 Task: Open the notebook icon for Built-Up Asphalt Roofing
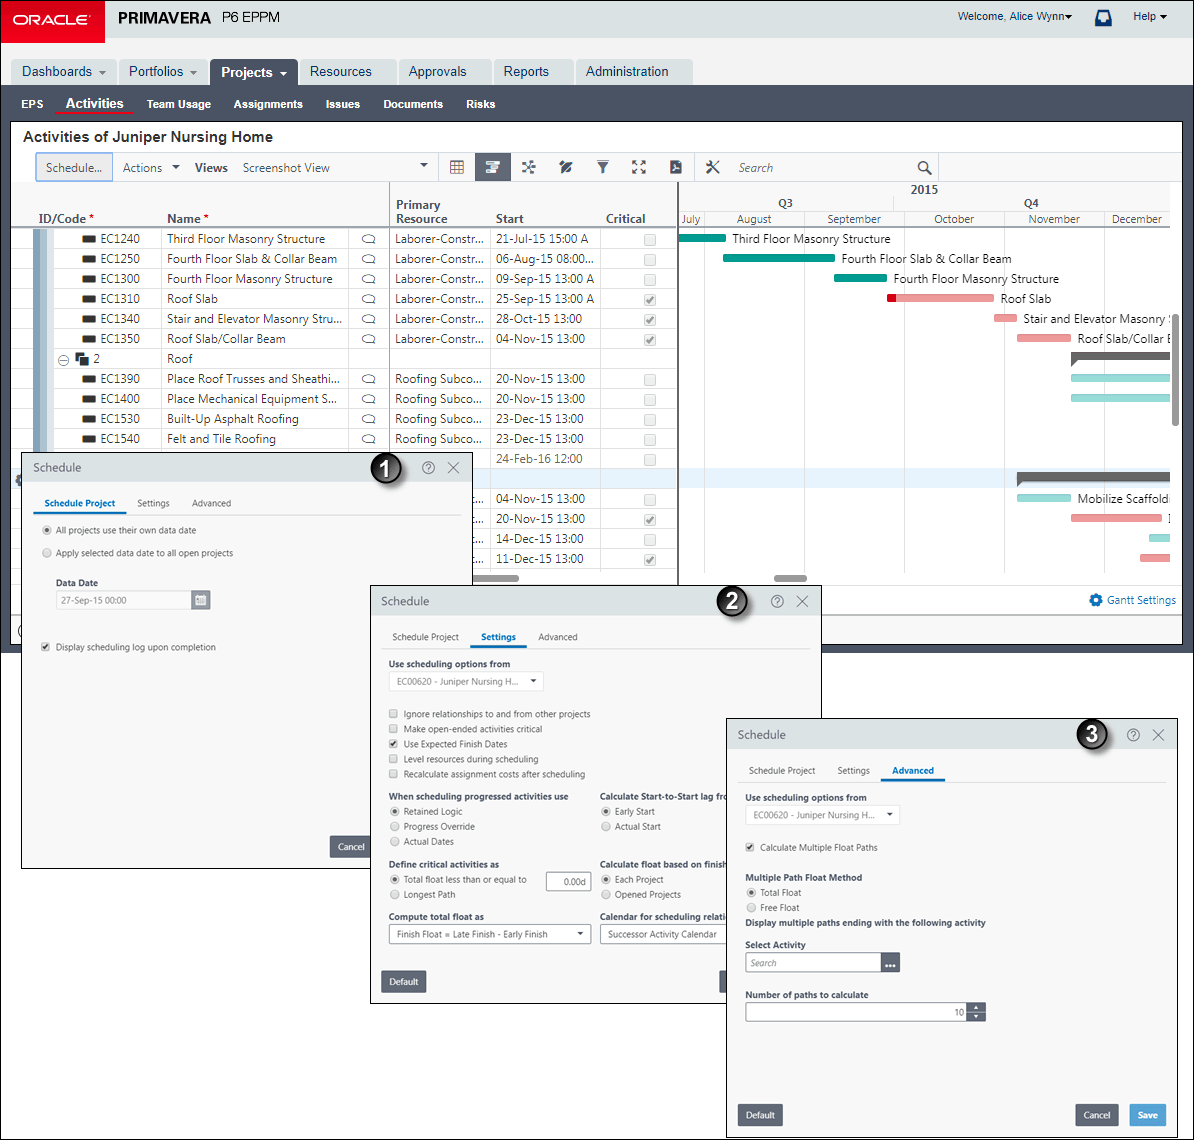click(x=369, y=419)
